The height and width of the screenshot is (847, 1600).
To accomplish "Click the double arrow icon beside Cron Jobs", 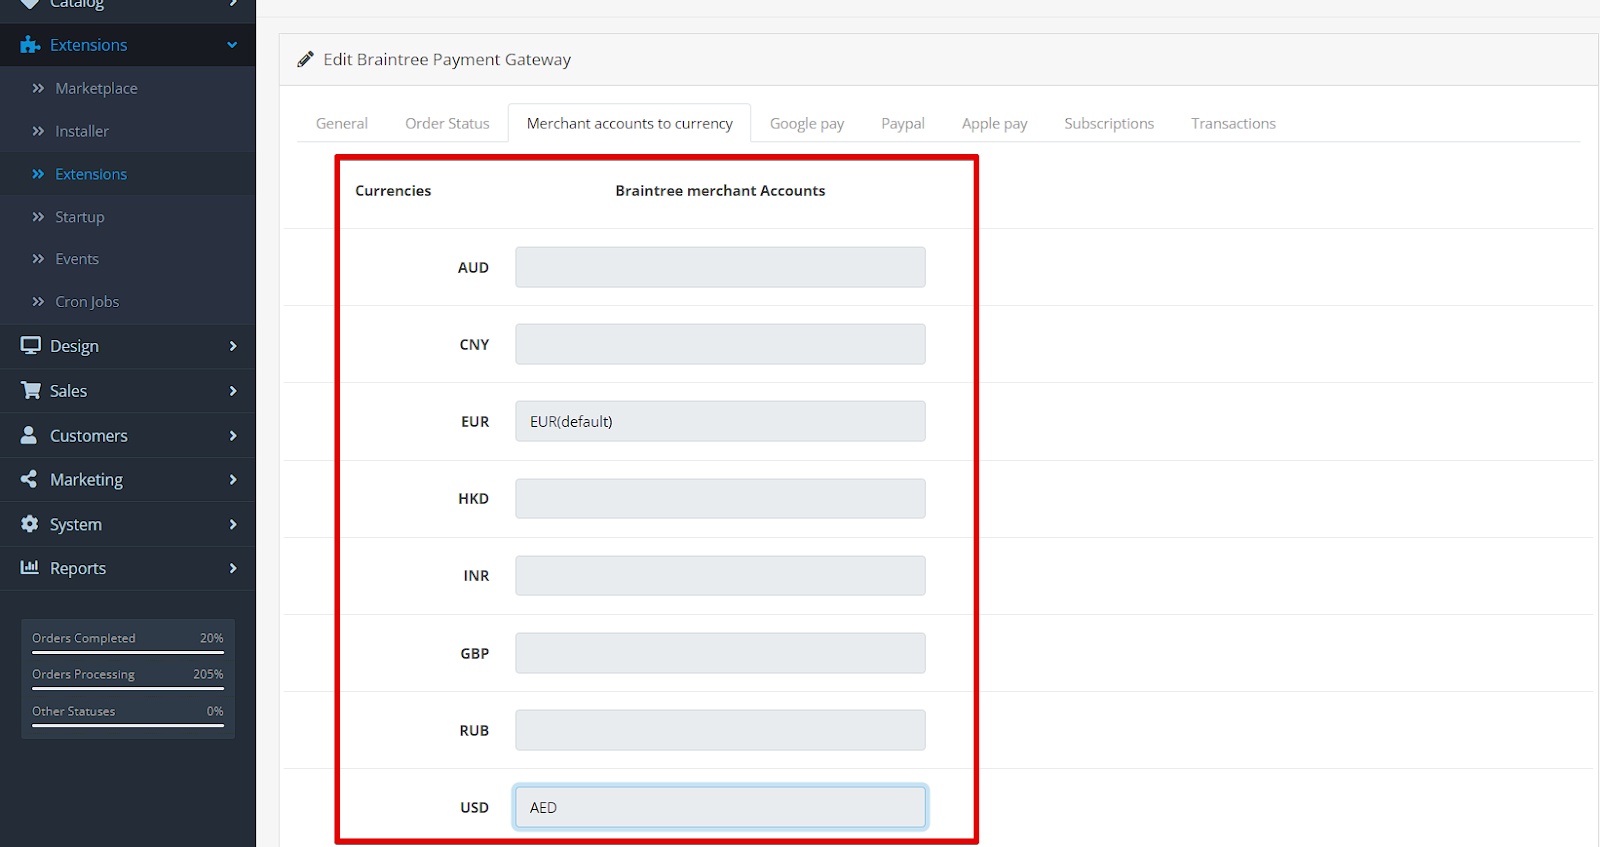I will [x=38, y=302].
